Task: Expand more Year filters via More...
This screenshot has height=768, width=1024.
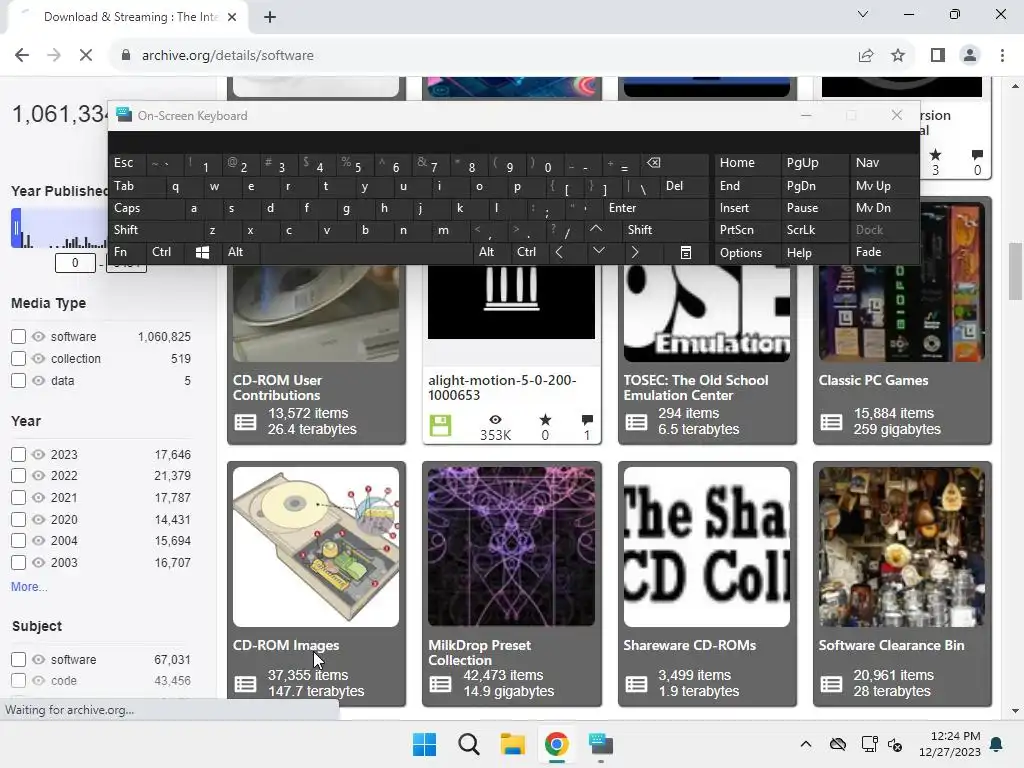Action: [29, 586]
